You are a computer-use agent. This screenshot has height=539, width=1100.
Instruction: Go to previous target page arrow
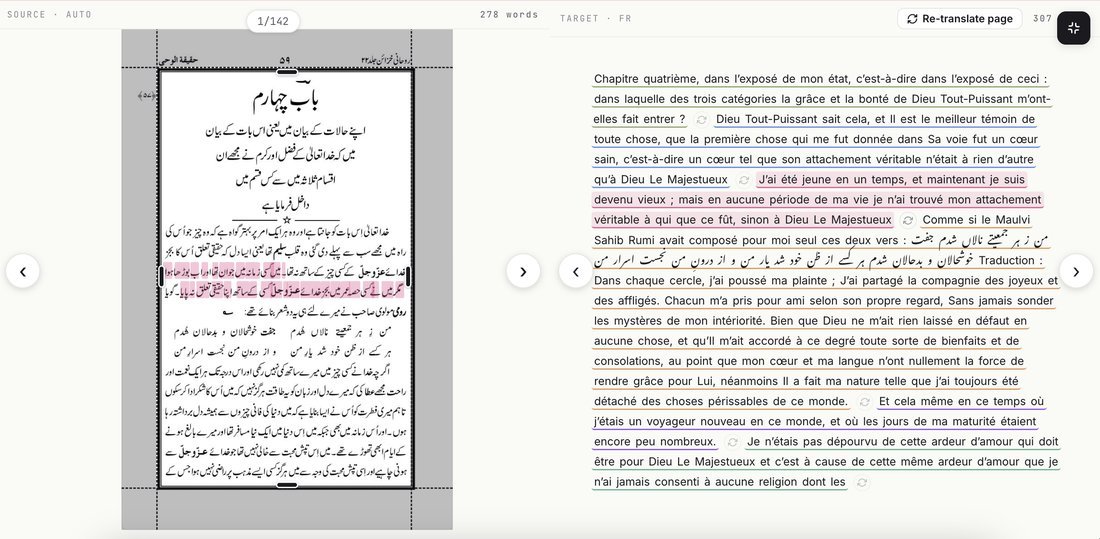pyautogui.click(x=576, y=271)
